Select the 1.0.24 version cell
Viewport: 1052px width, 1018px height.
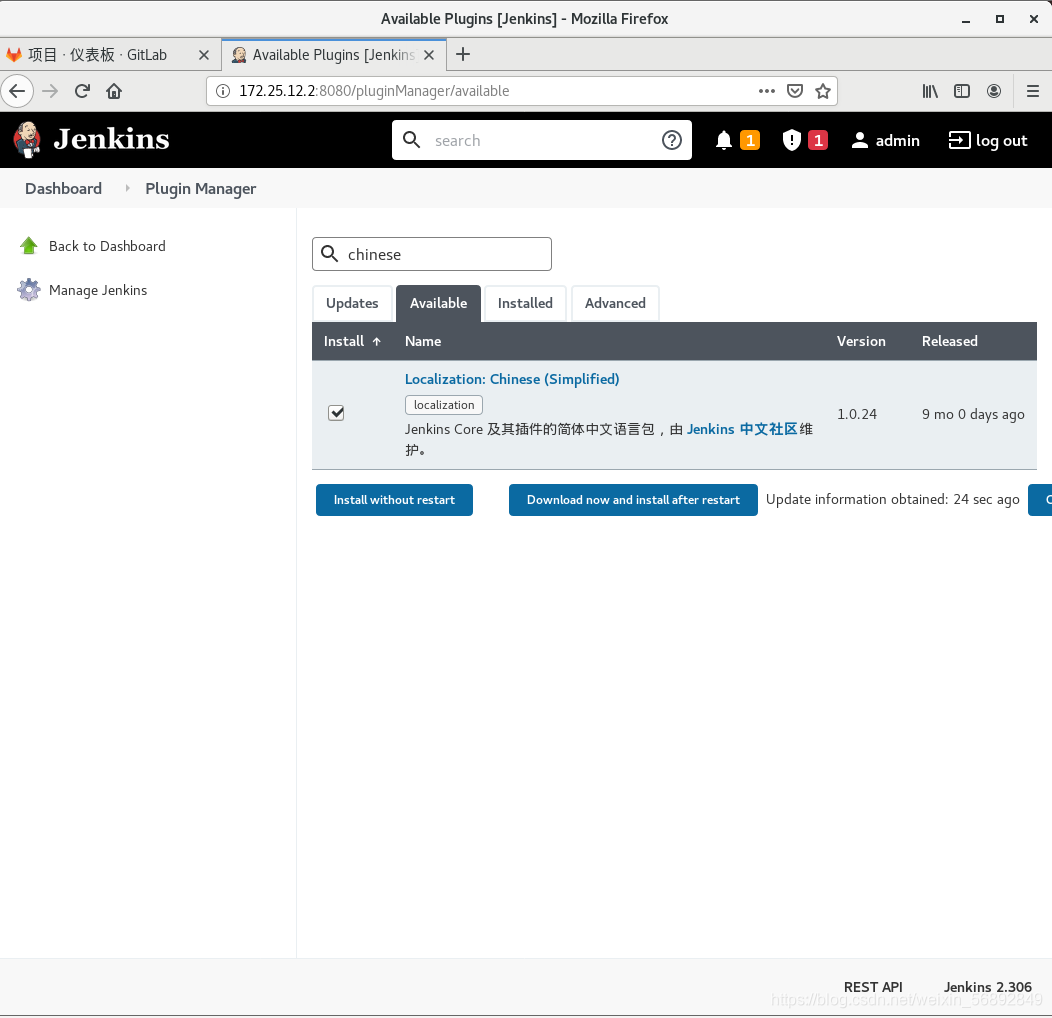pyautogui.click(x=857, y=414)
